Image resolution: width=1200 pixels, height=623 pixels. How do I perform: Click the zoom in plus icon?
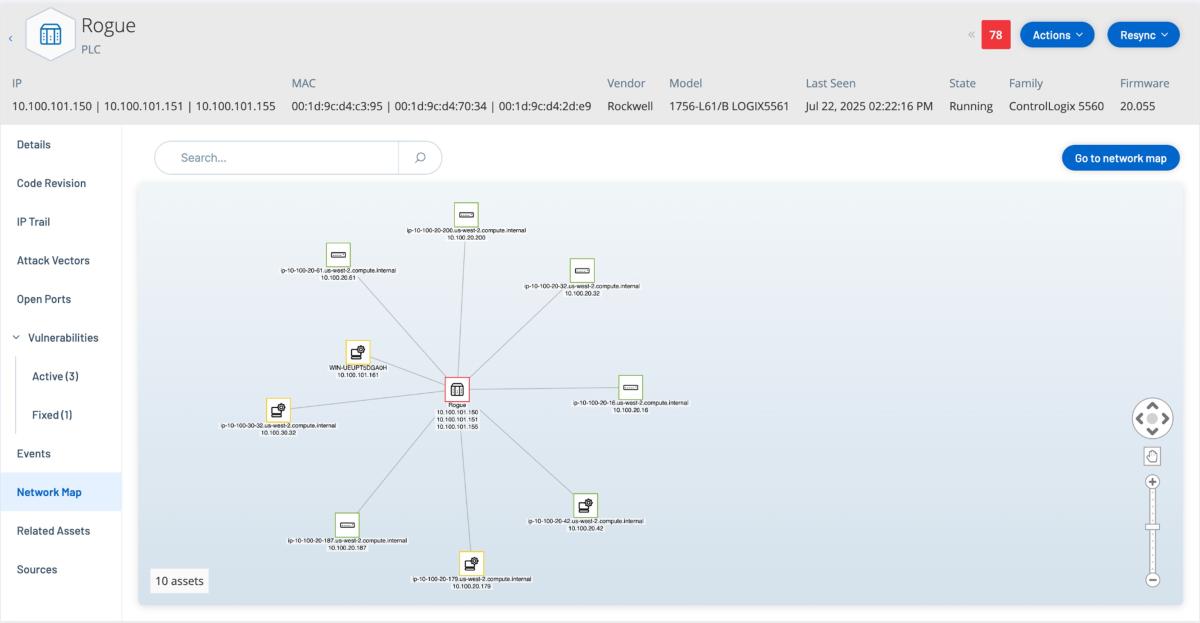coord(1152,482)
